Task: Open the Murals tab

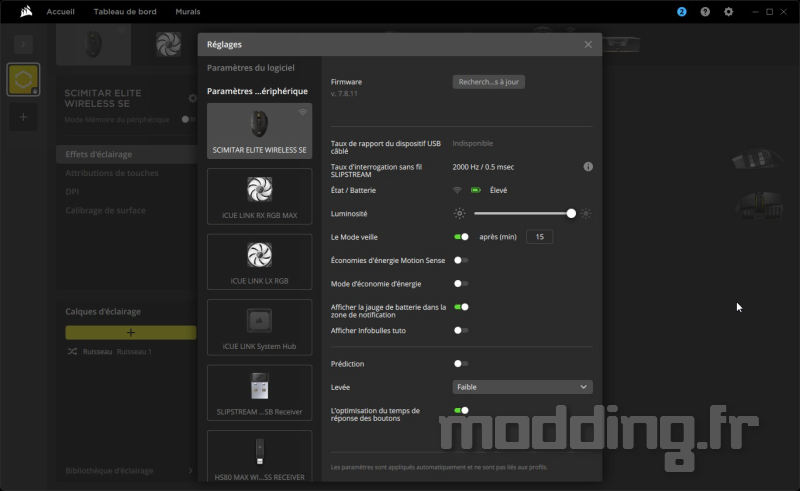Action: 188,12
